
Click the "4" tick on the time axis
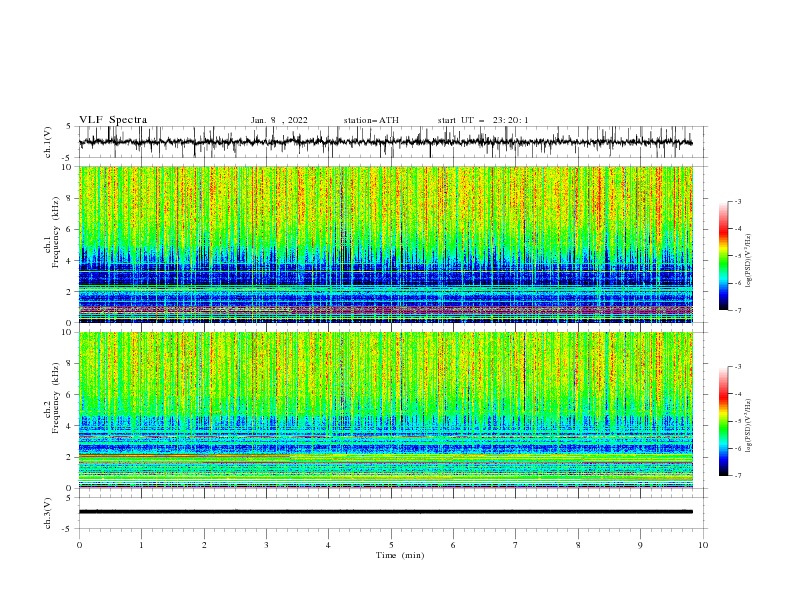click(328, 545)
